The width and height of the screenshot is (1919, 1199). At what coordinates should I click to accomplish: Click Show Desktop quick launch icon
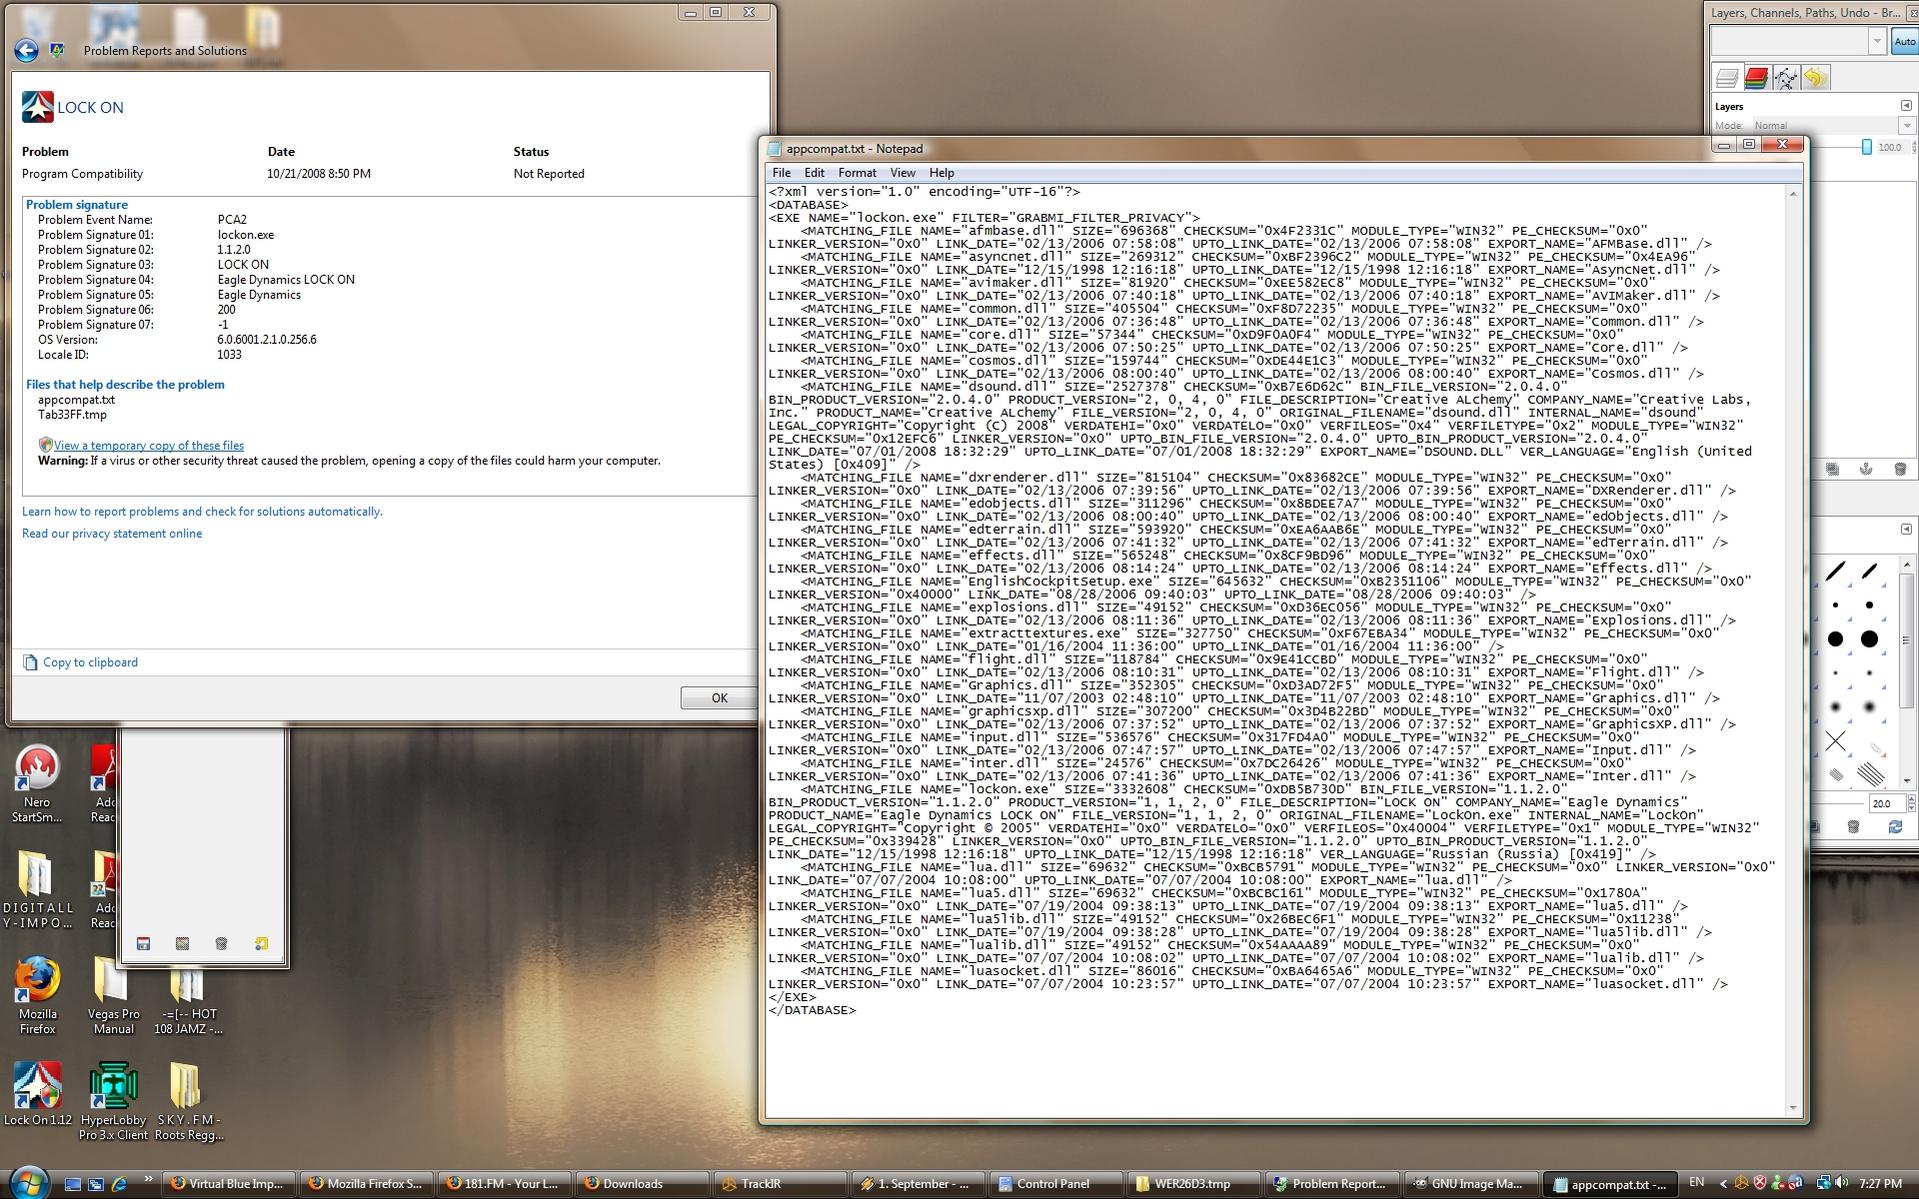pyautogui.click(x=72, y=1184)
